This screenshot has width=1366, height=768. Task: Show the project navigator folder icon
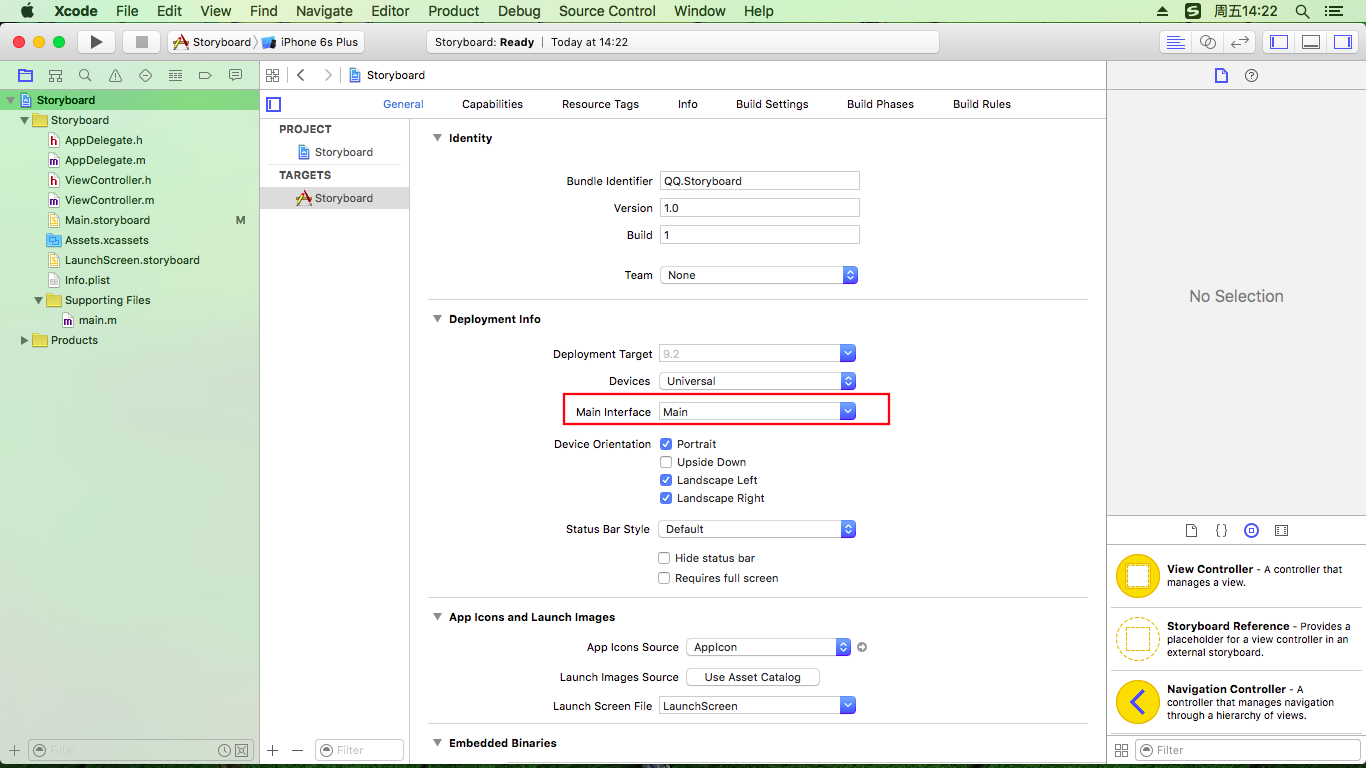(x=25, y=75)
